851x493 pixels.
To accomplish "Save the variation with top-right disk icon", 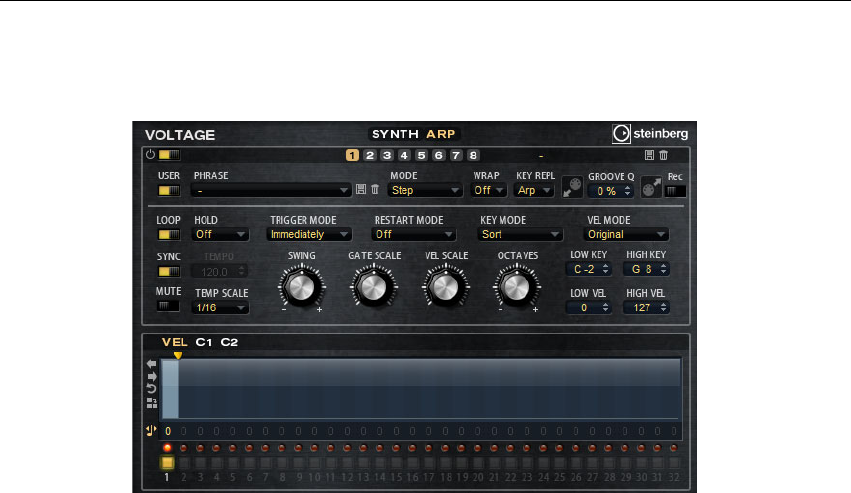I will click(649, 155).
